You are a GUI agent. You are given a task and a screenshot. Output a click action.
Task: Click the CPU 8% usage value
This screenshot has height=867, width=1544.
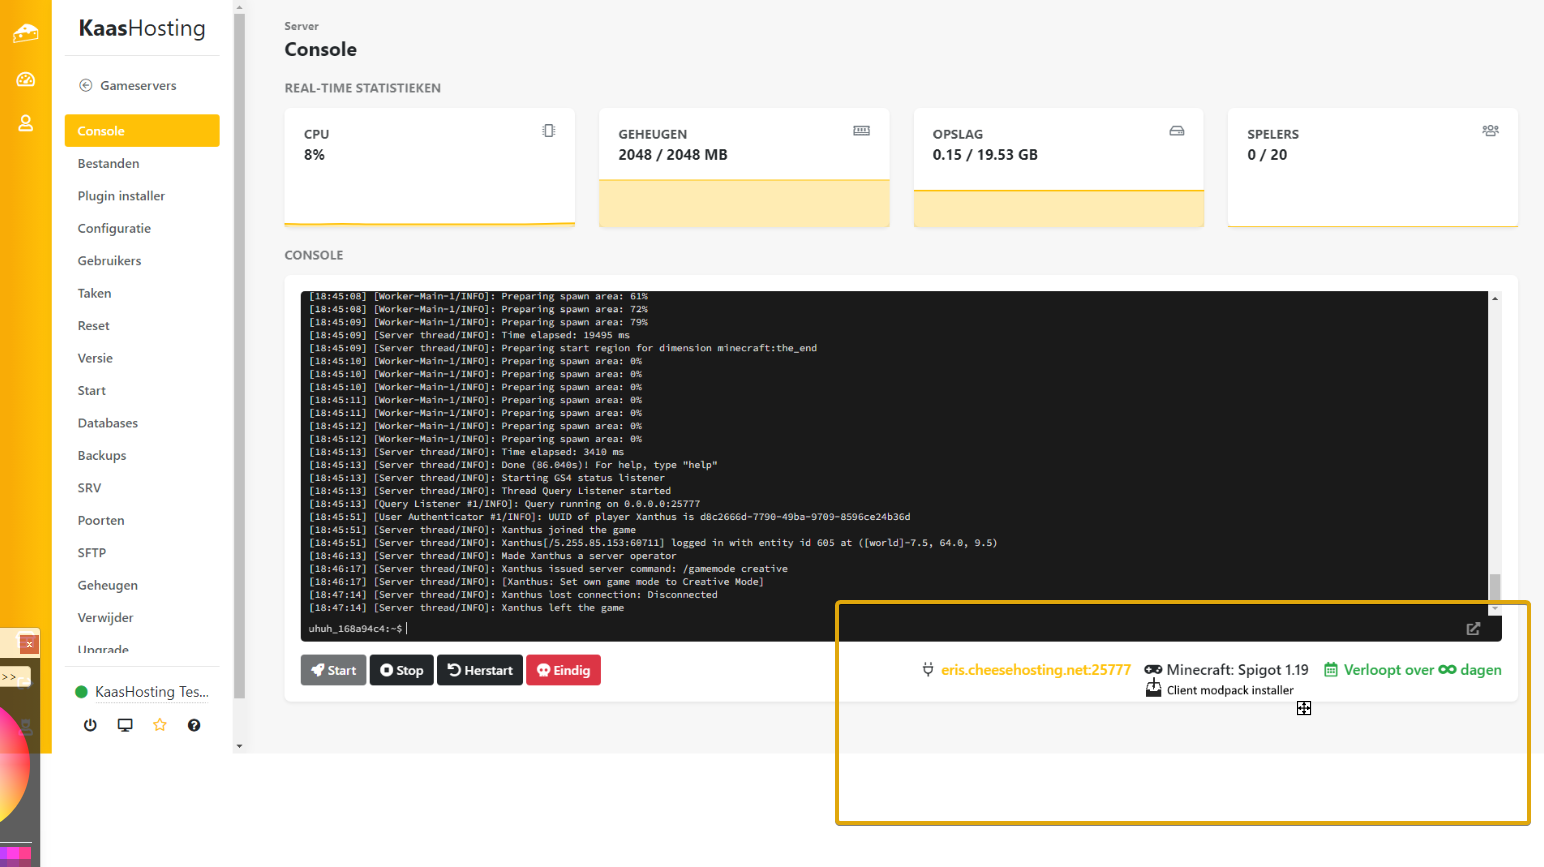click(314, 155)
